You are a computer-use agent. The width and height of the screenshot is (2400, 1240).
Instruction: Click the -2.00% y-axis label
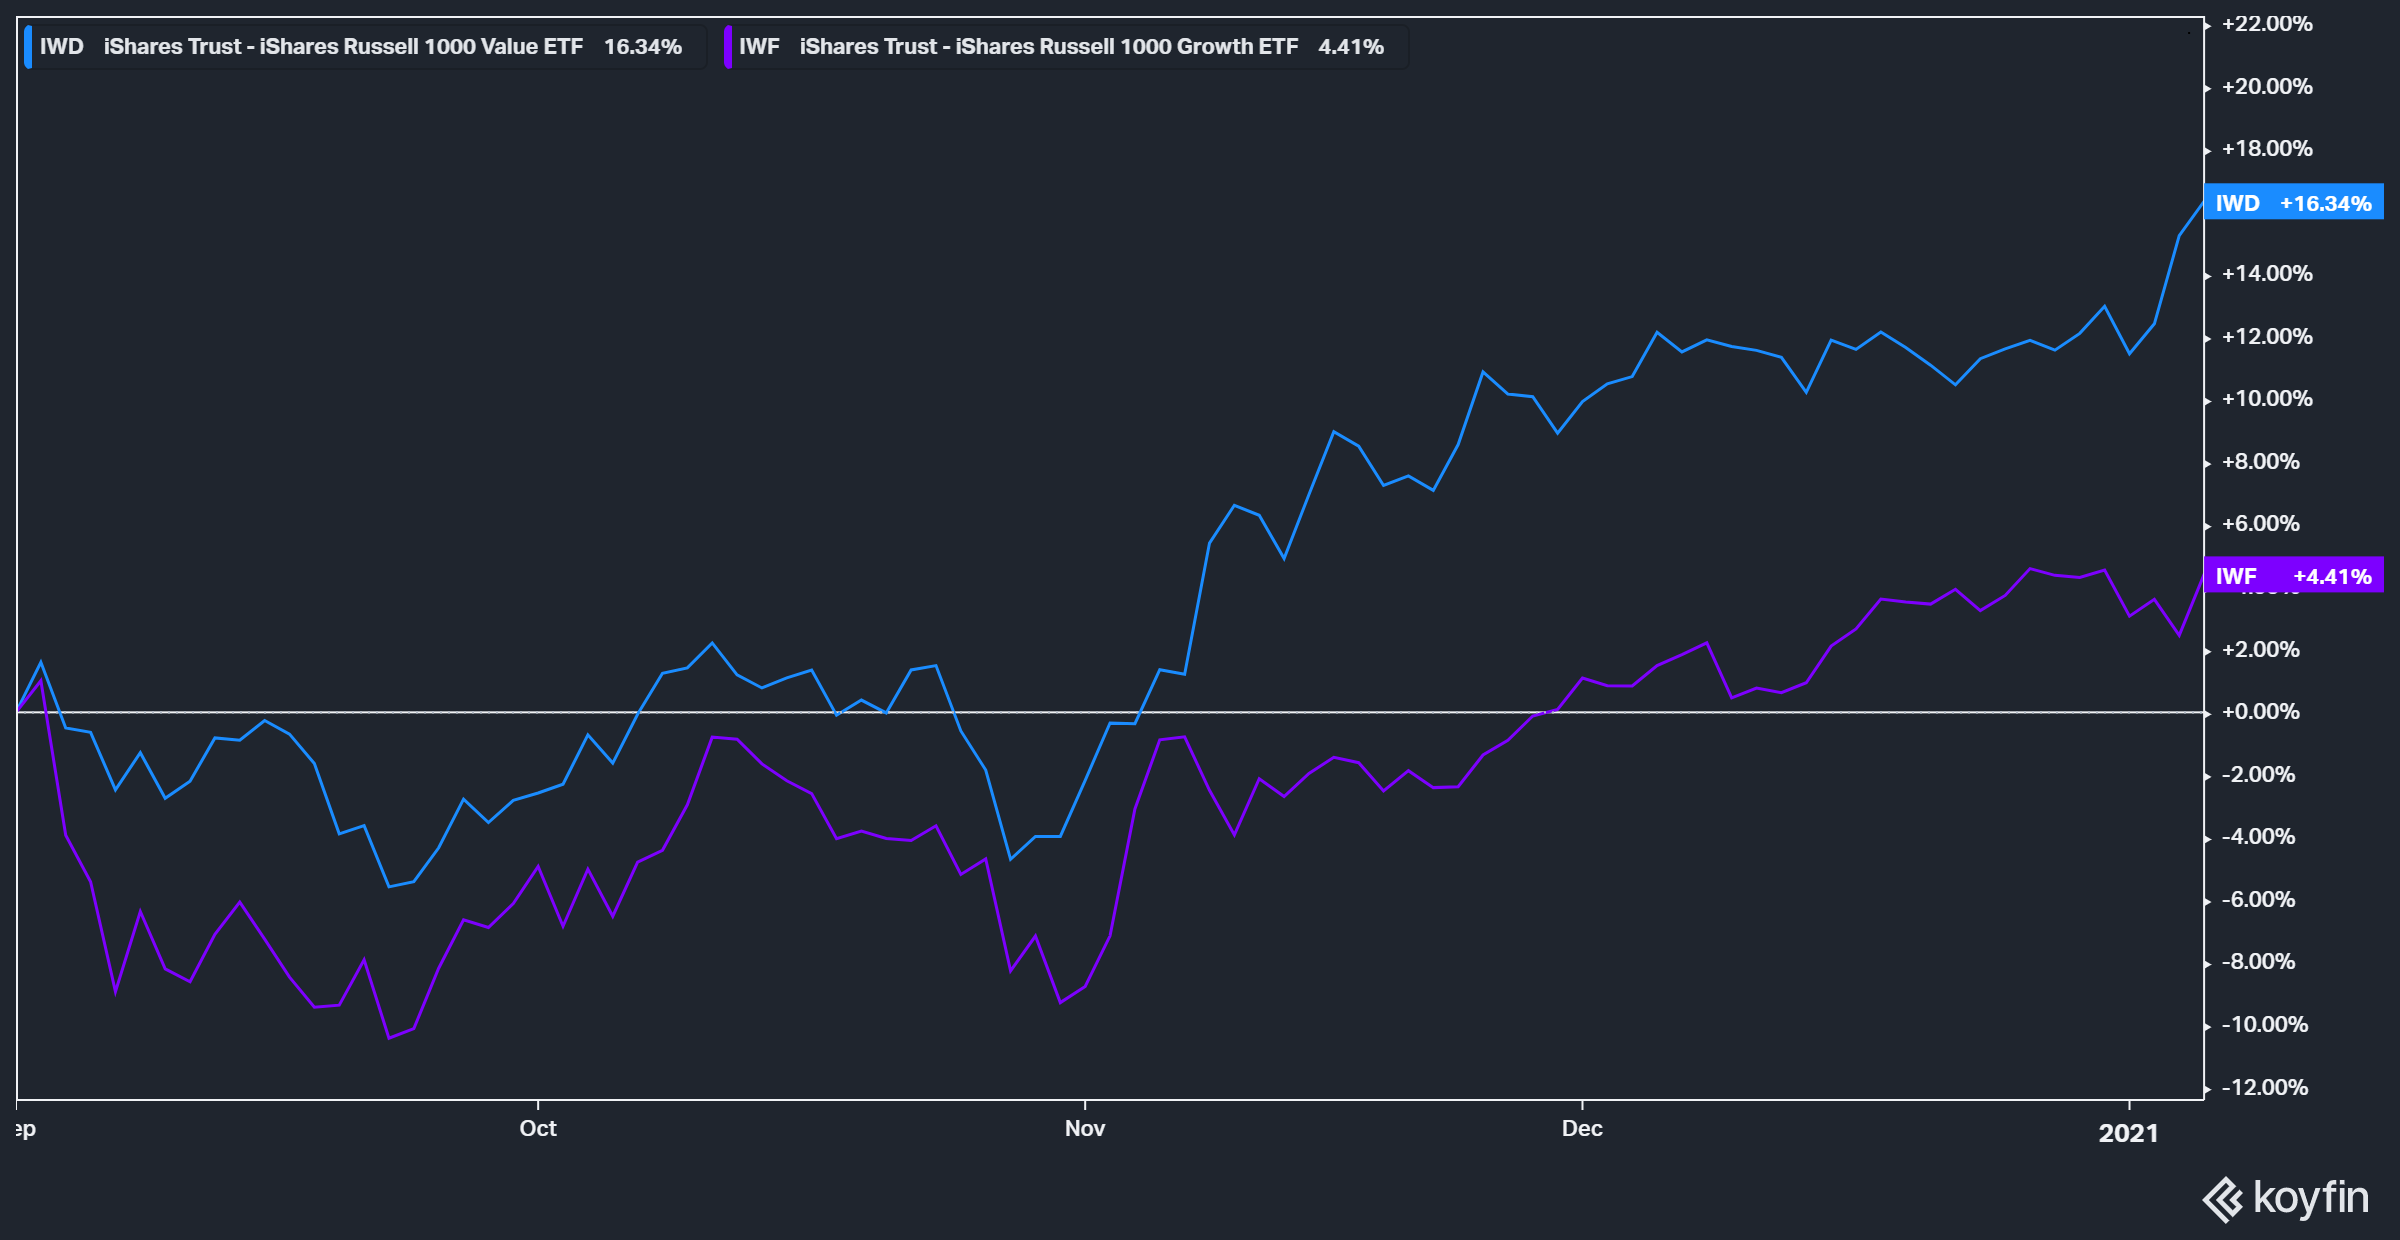[x=2258, y=775]
